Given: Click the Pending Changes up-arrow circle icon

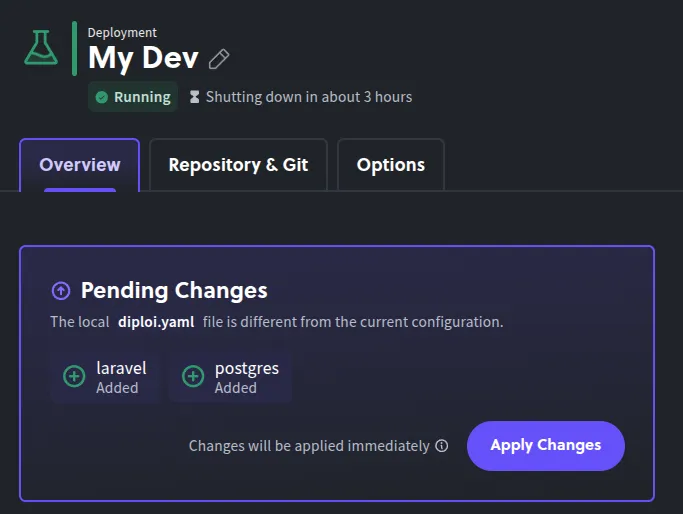Looking at the screenshot, I should [x=61, y=291].
